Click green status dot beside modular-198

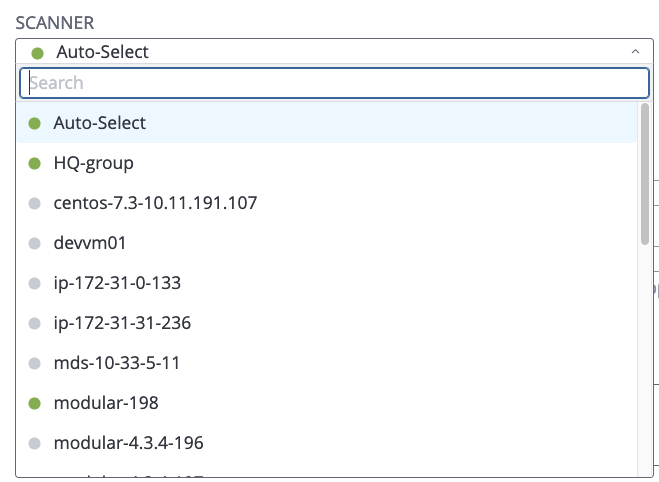34,403
